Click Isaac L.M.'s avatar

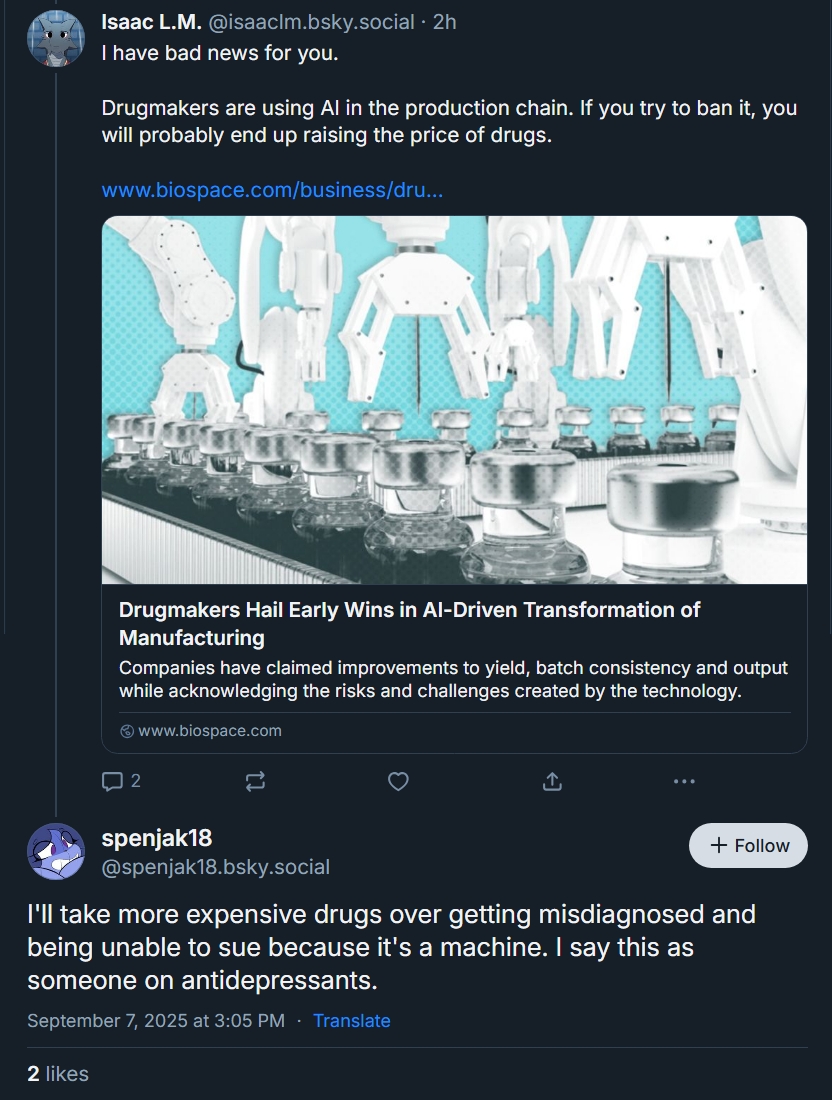56,38
